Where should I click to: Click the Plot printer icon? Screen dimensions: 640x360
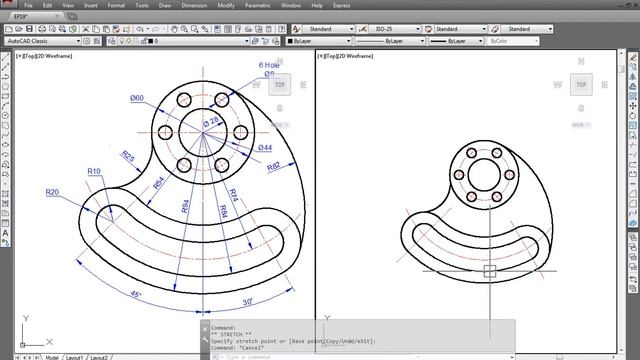42,29
